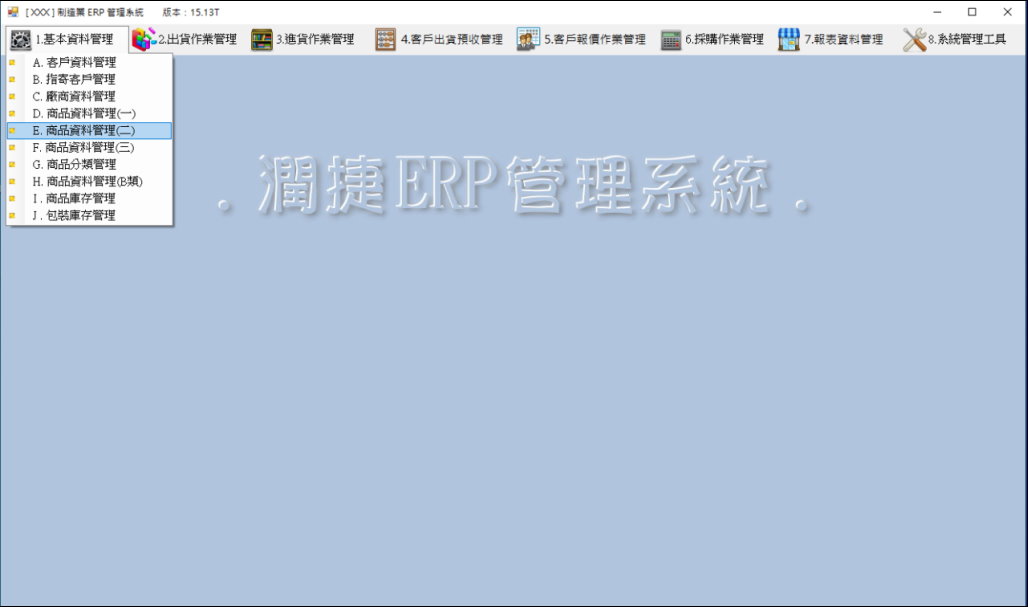Open 出貨作業管理 via its colorful blocks icon

144,40
